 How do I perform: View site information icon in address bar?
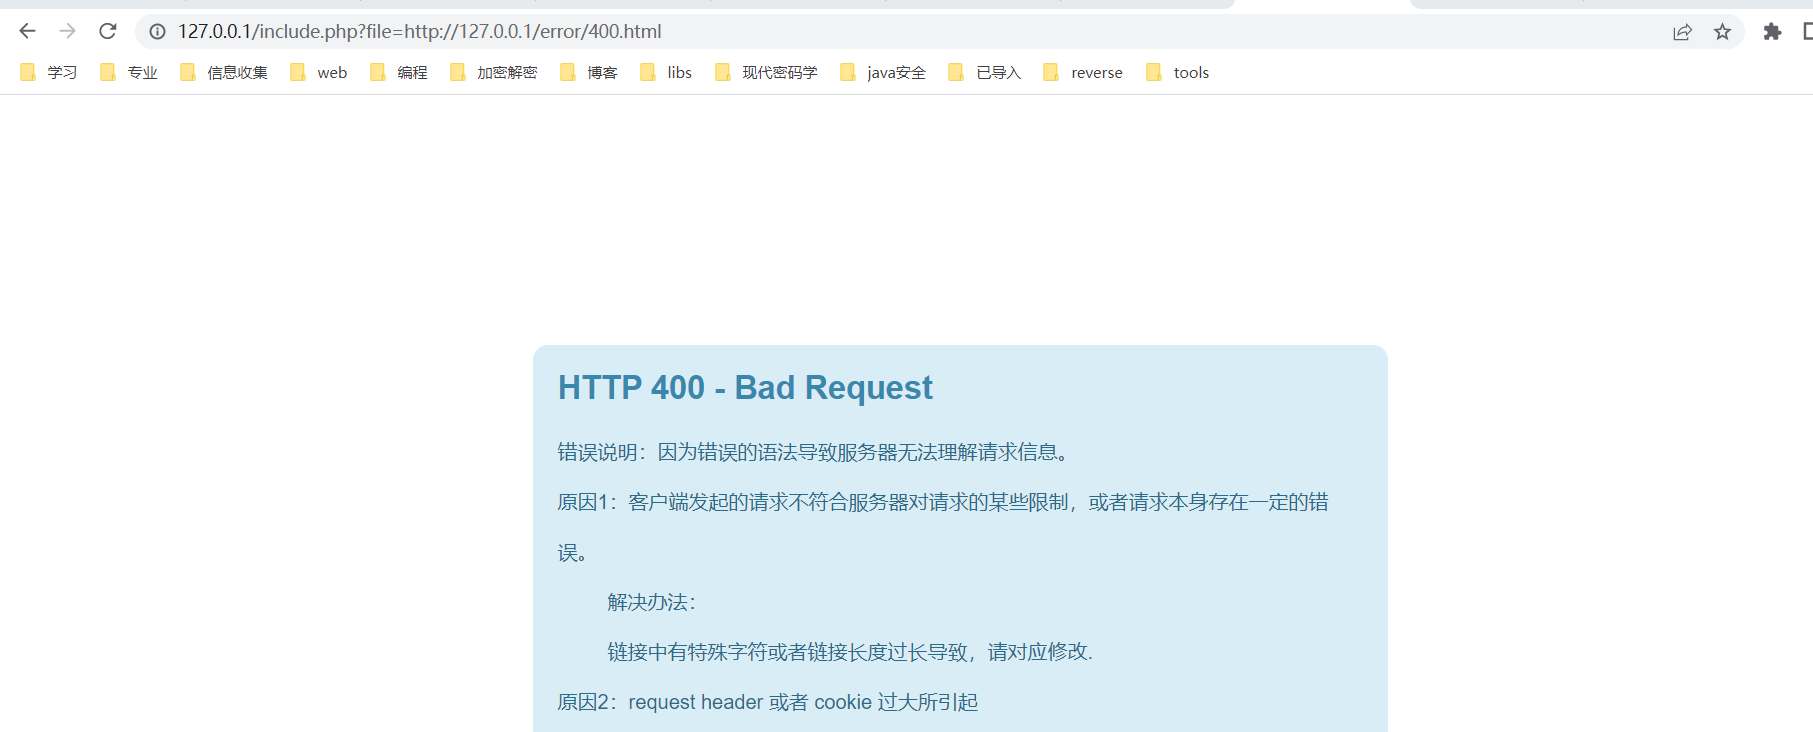[157, 32]
